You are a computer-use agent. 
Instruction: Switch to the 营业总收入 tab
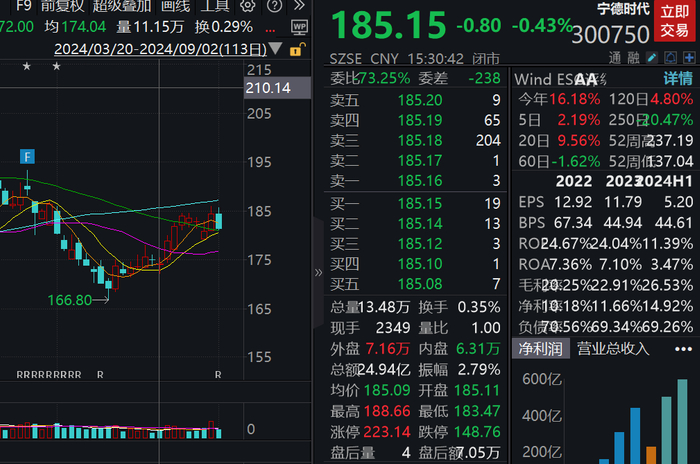613,348
